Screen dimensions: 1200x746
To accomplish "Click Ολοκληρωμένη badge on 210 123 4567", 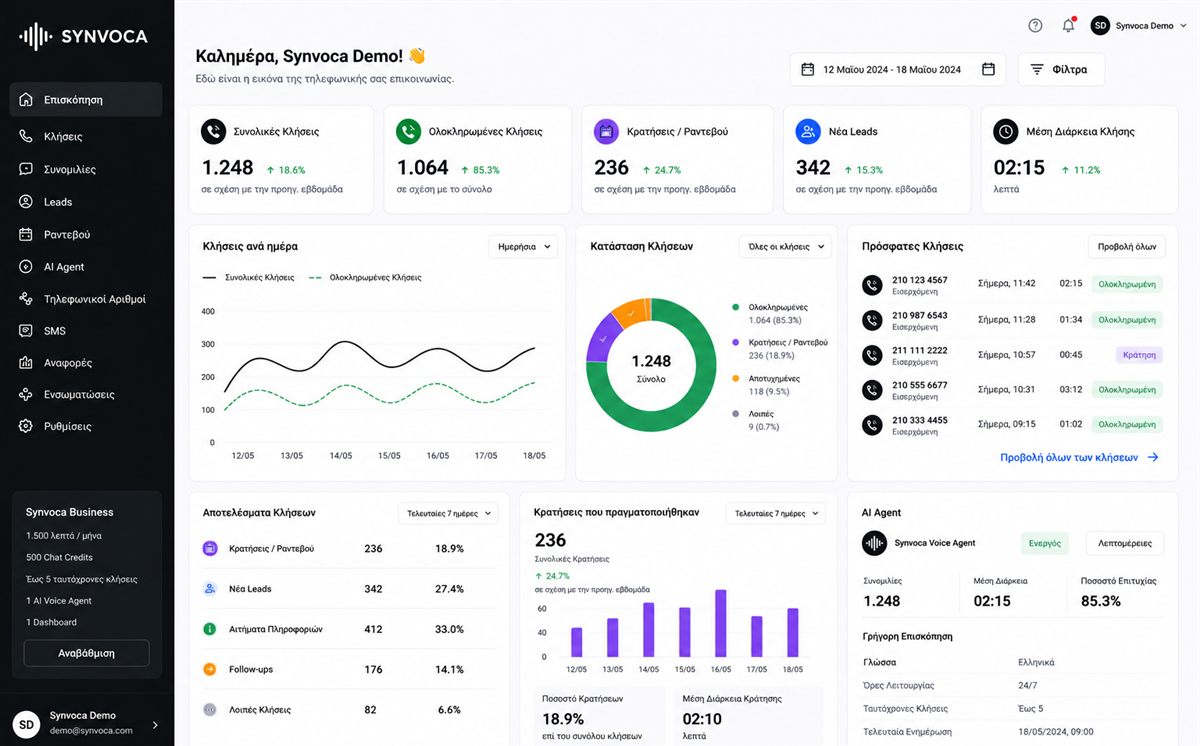I will [x=1128, y=283].
